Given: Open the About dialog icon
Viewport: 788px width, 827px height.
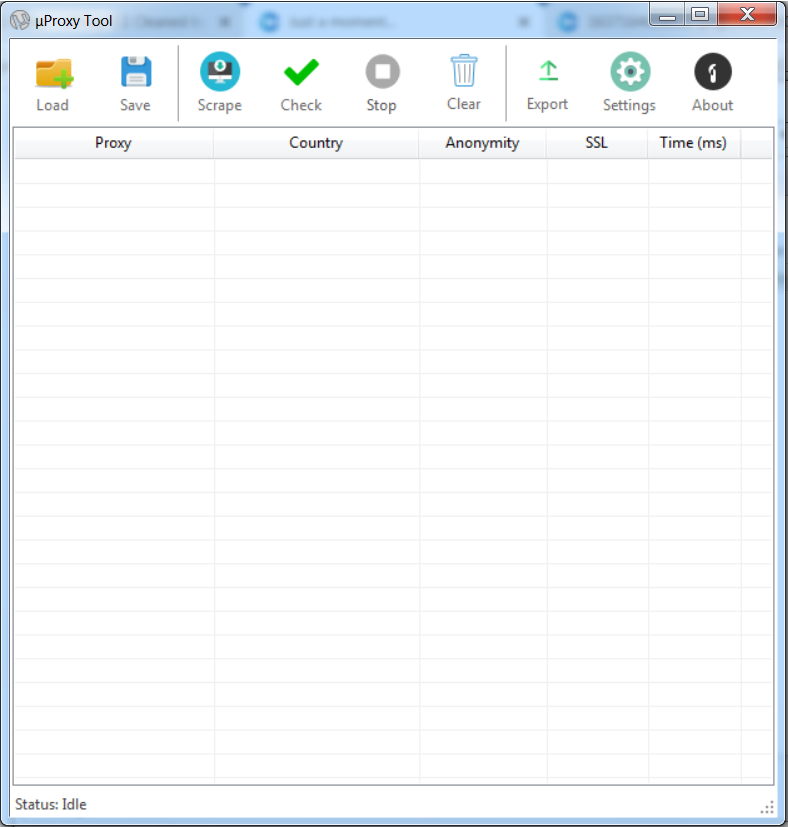Looking at the screenshot, I should click(712, 73).
